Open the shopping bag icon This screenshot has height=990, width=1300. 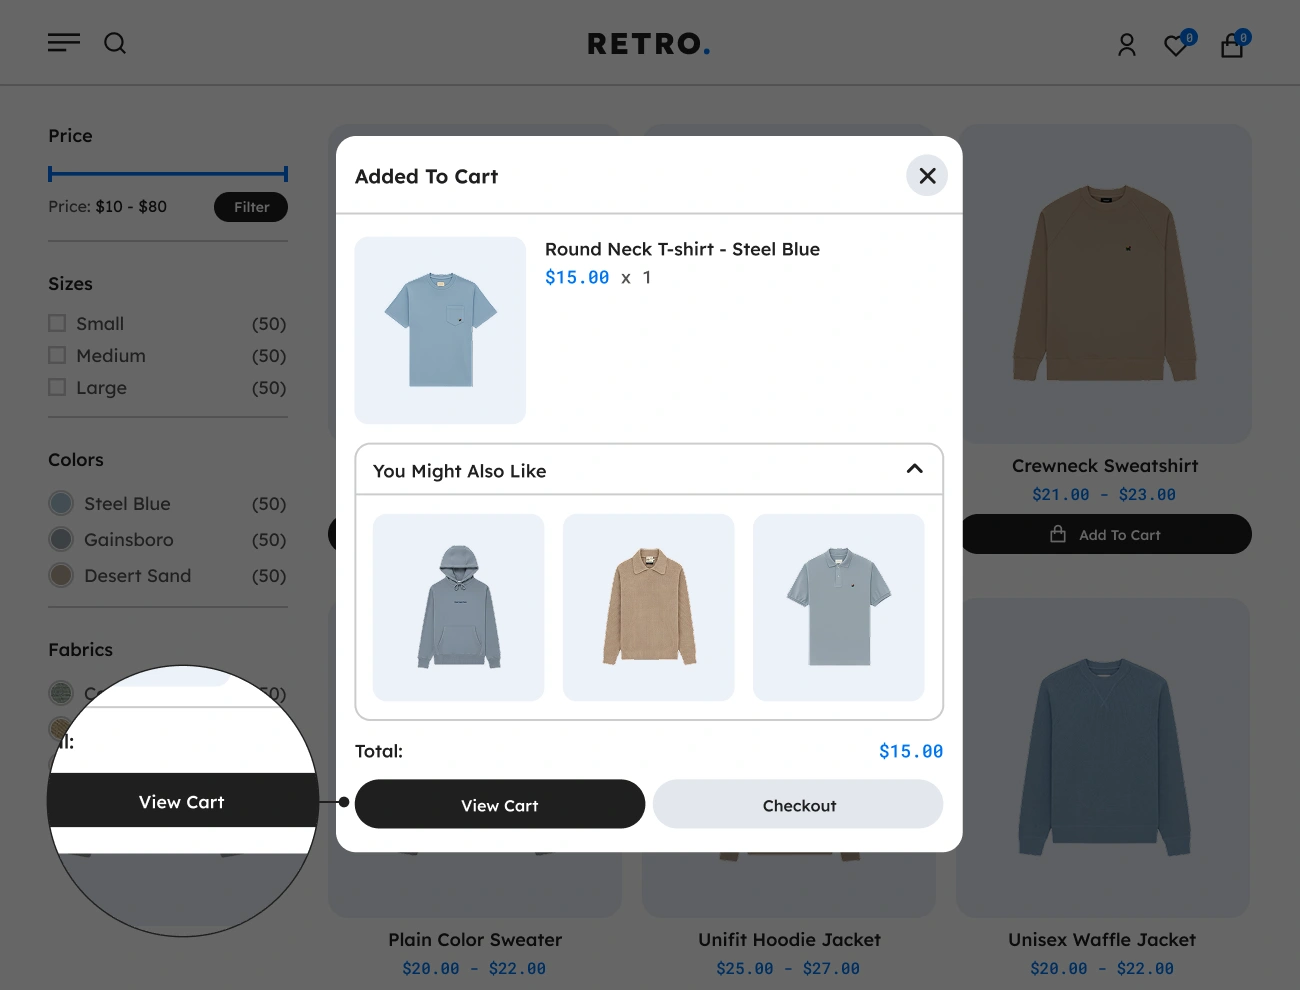[1232, 45]
